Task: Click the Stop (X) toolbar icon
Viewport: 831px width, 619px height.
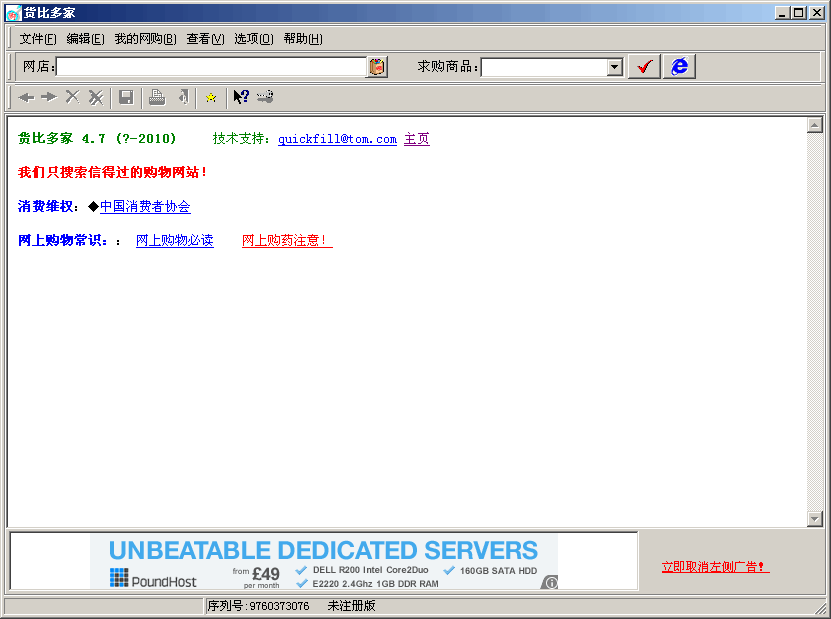Action: tap(71, 97)
